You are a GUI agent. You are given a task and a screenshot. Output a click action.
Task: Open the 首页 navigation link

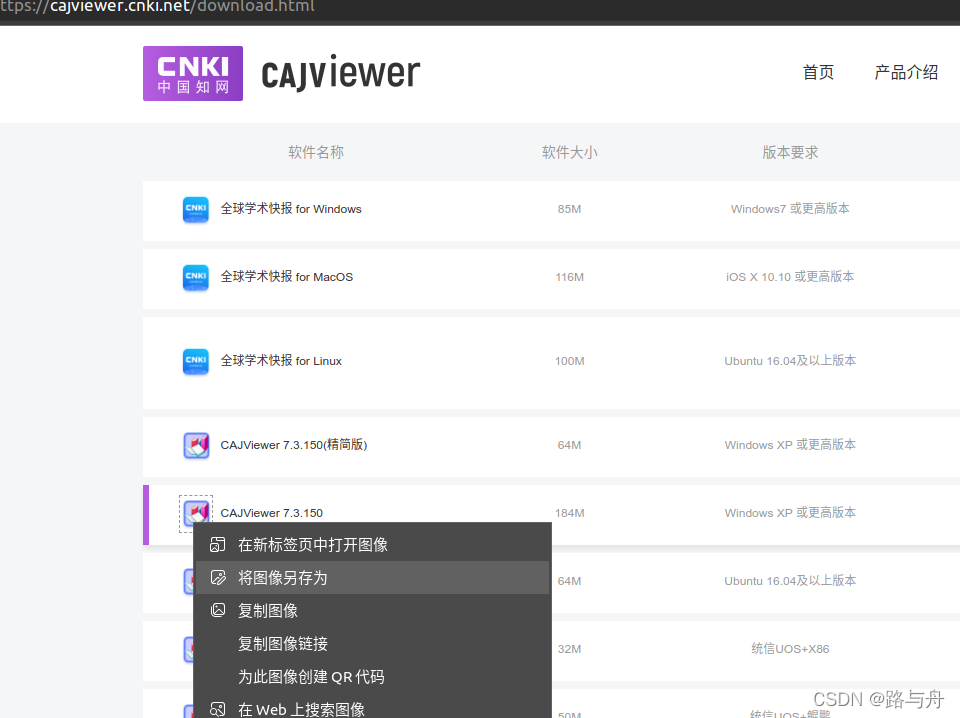pos(818,72)
